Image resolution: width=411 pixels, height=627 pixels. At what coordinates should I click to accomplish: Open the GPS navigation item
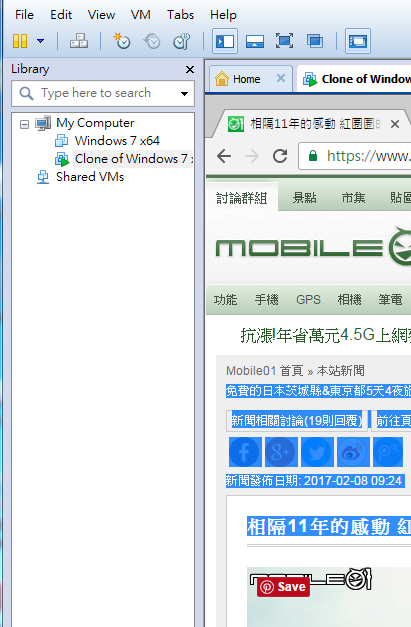pyautogui.click(x=308, y=300)
